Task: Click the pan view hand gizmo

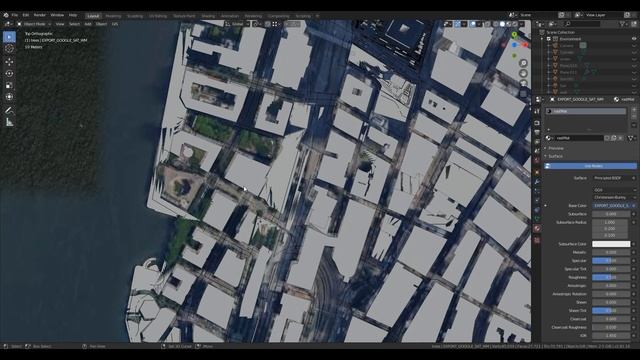Action: [x=523, y=73]
